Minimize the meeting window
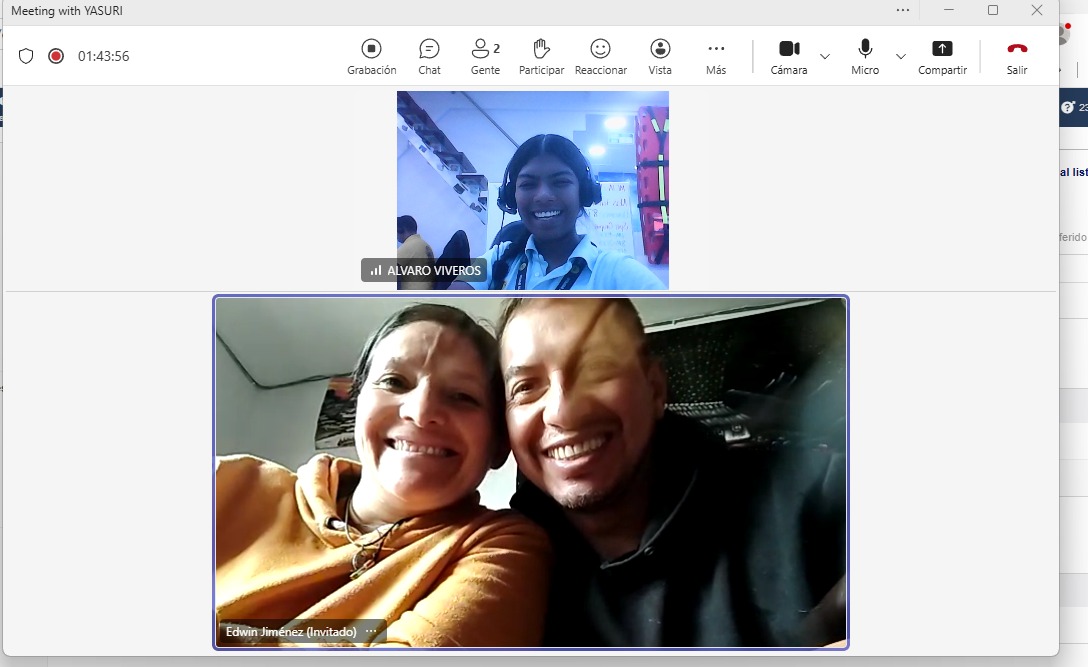The height and width of the screenshot is (667, 1088). [x=949, y=10]
